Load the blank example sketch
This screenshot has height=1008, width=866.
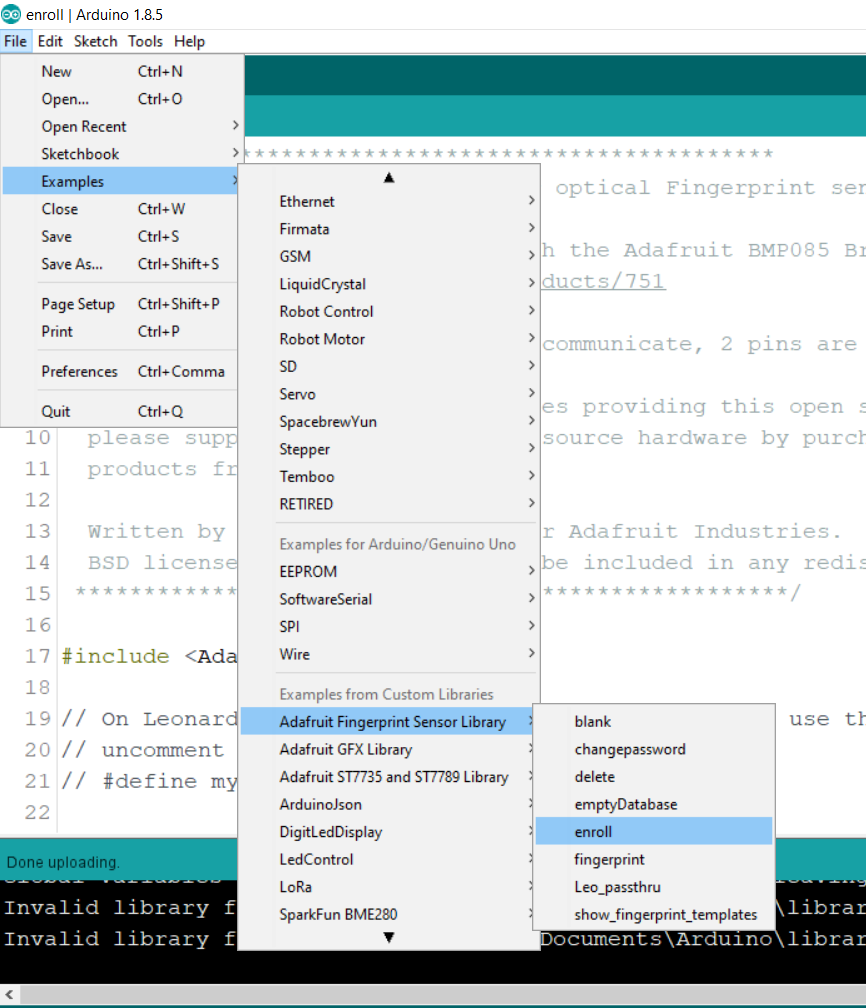pos(654,722)
